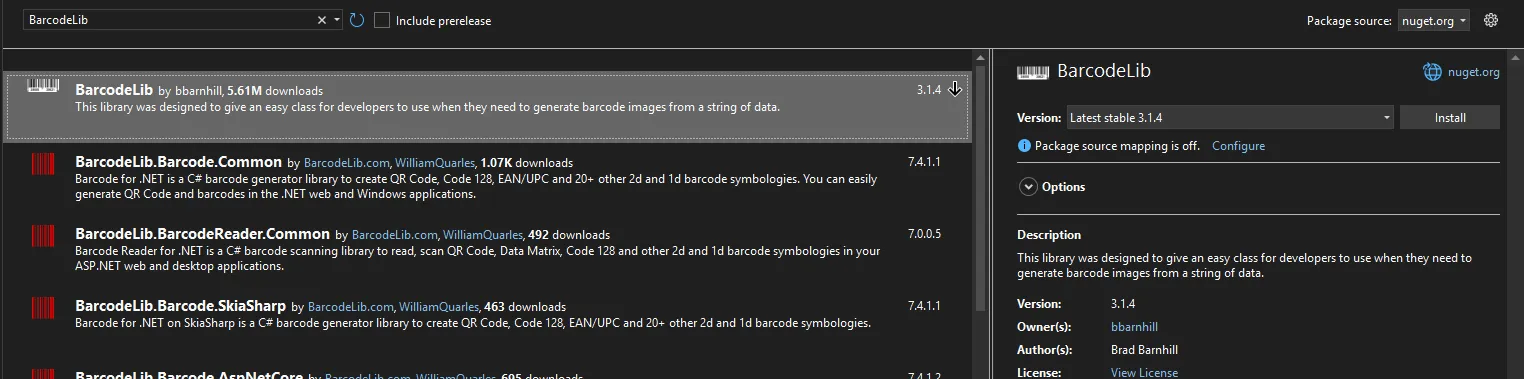Install the BarcodeLib package
The image size is (1524, 379).
(x=1450, y=118)
